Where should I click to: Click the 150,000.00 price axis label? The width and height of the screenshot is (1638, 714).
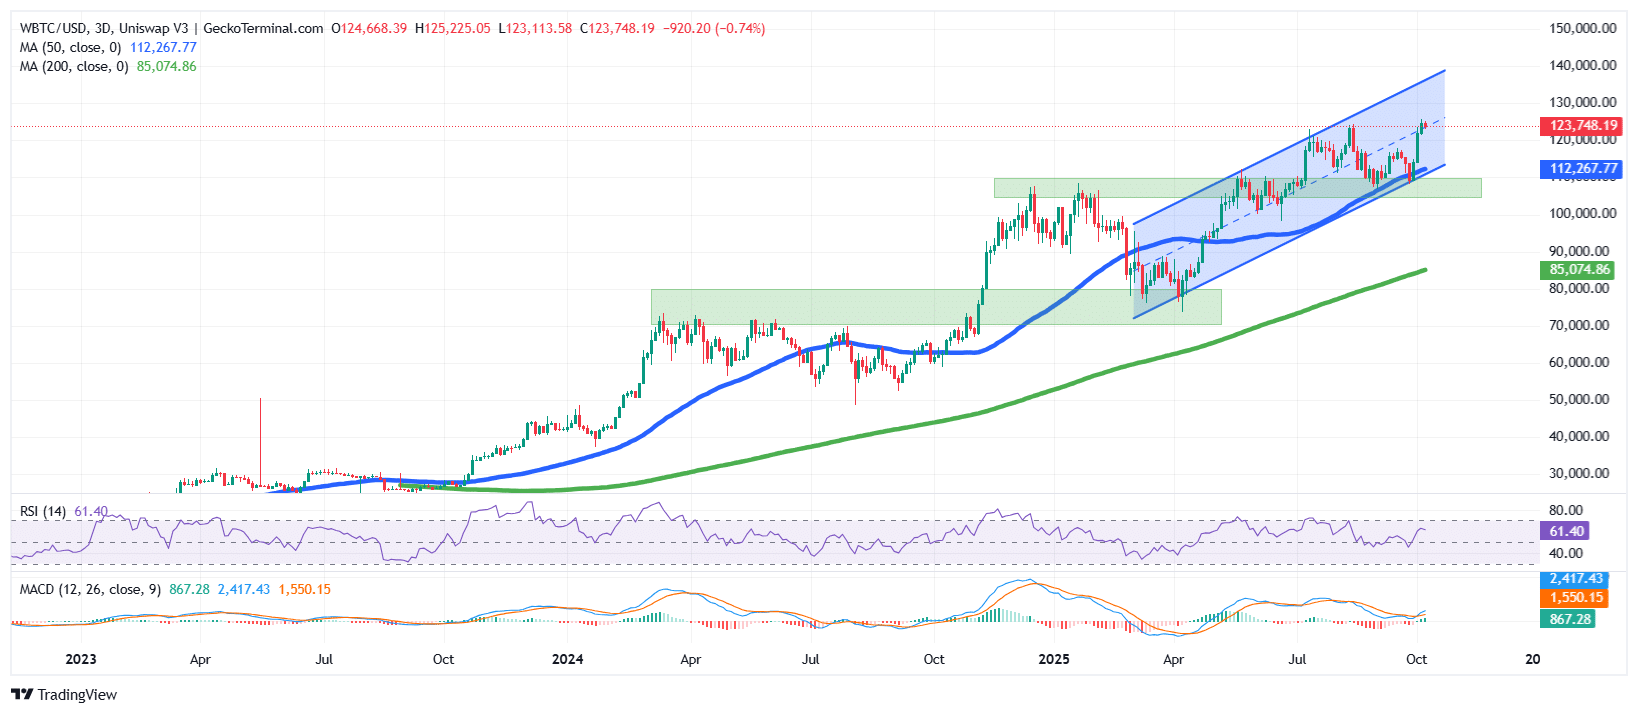[1582, 28]
